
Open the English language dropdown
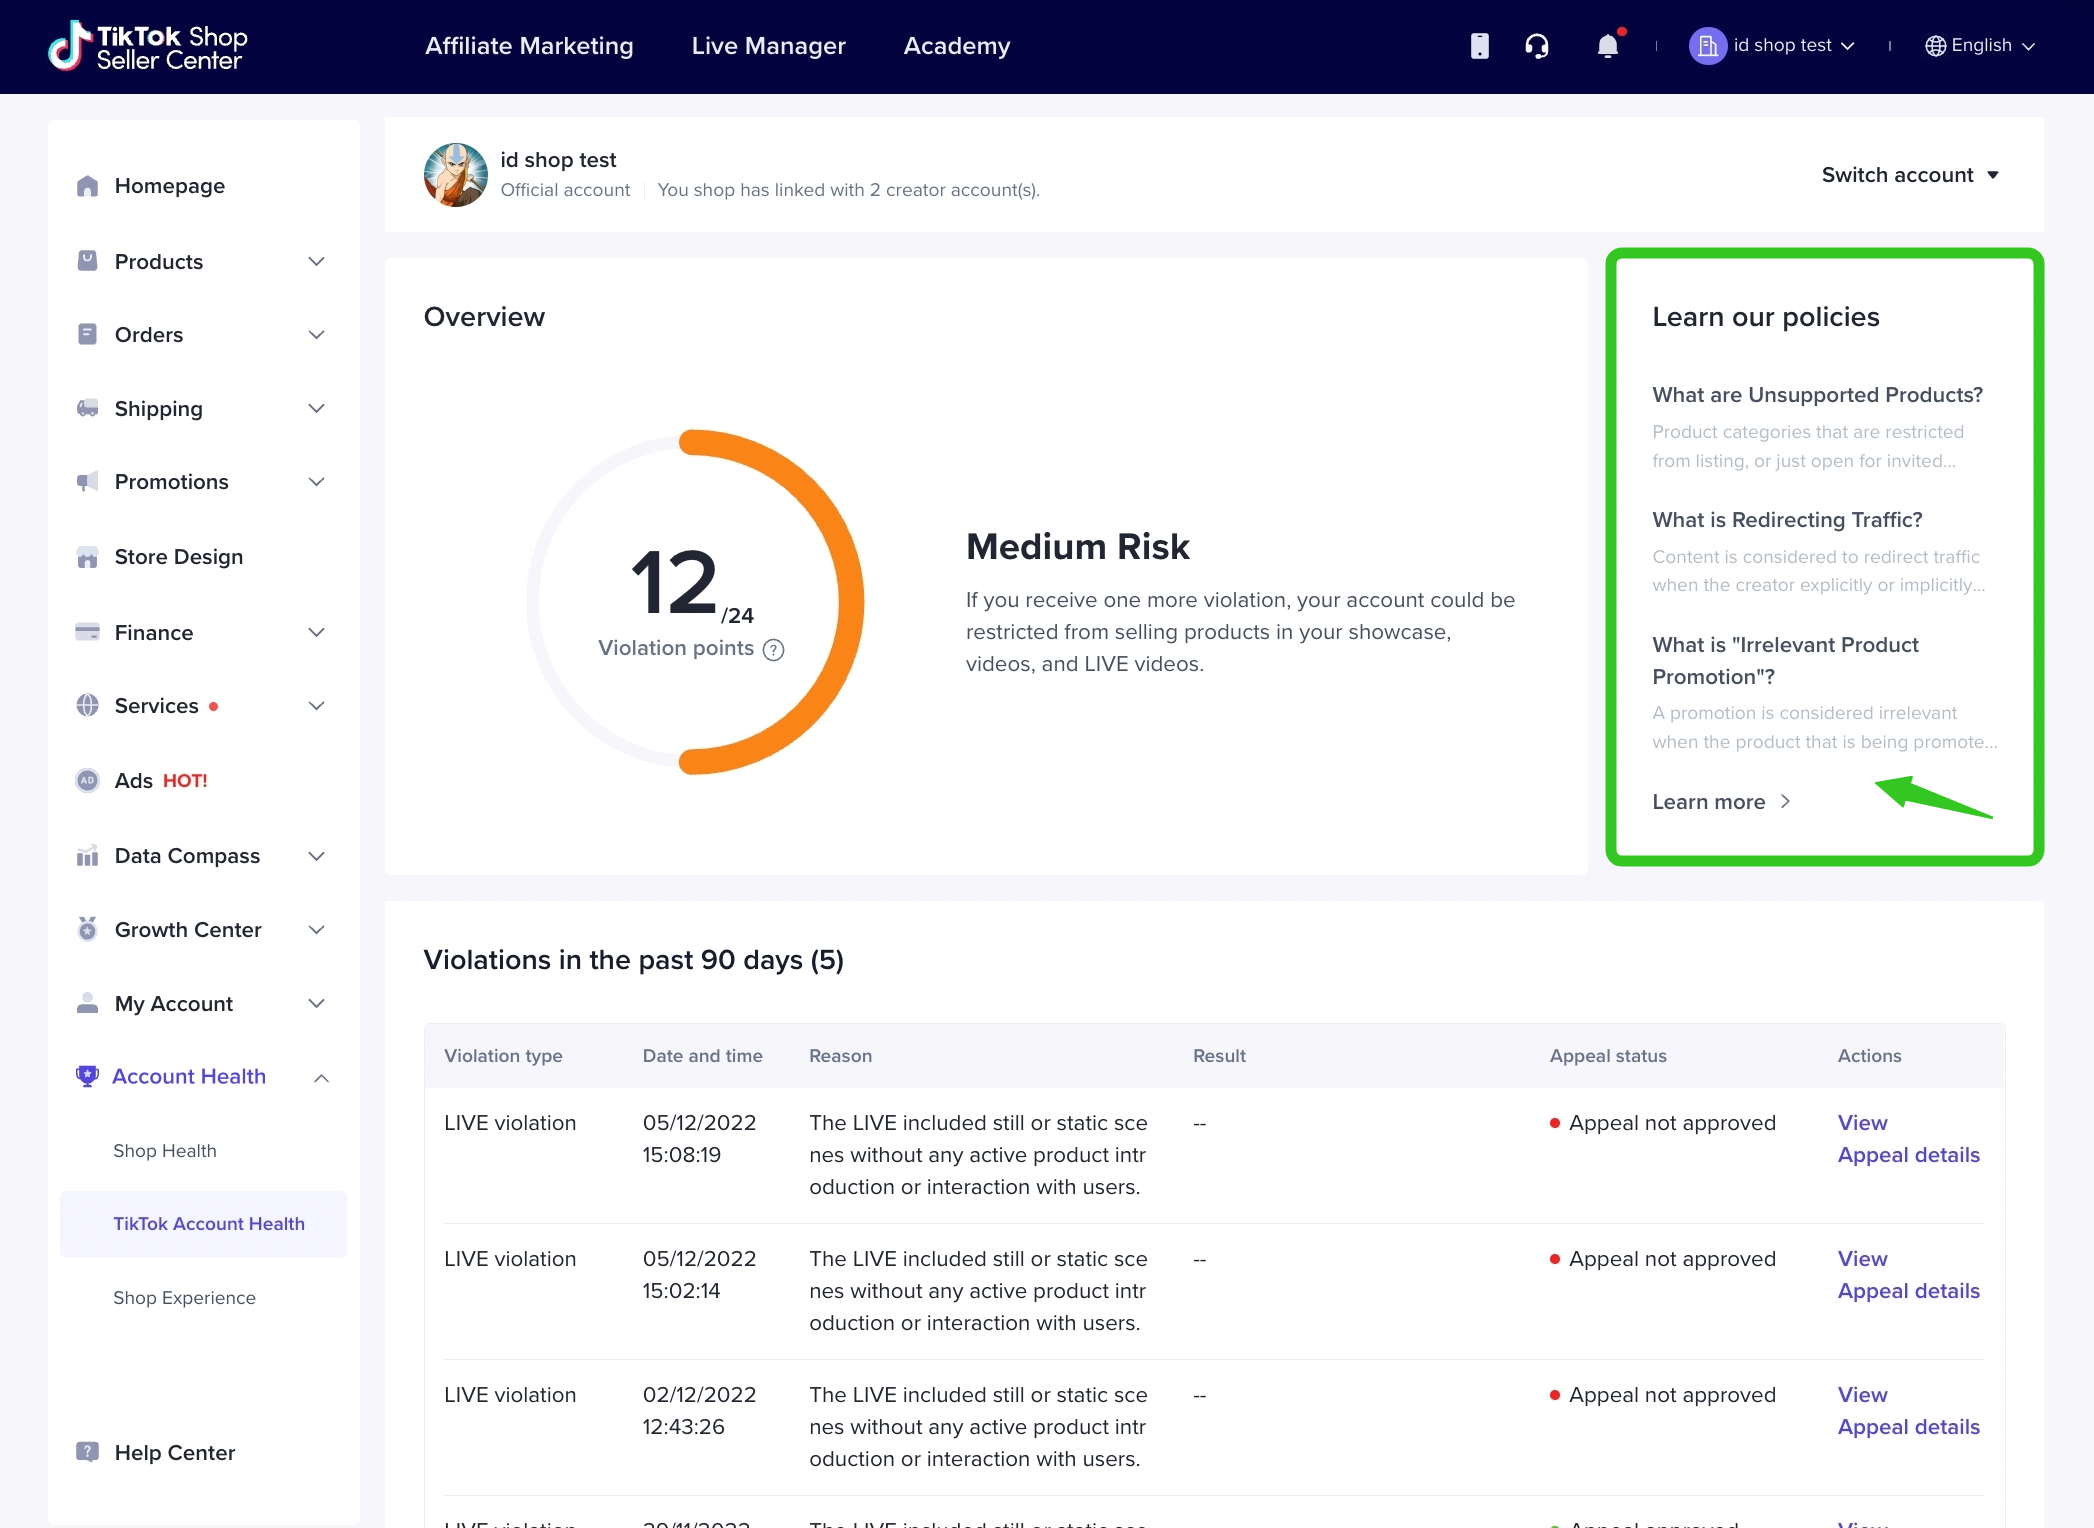(x=1980, y=46)
